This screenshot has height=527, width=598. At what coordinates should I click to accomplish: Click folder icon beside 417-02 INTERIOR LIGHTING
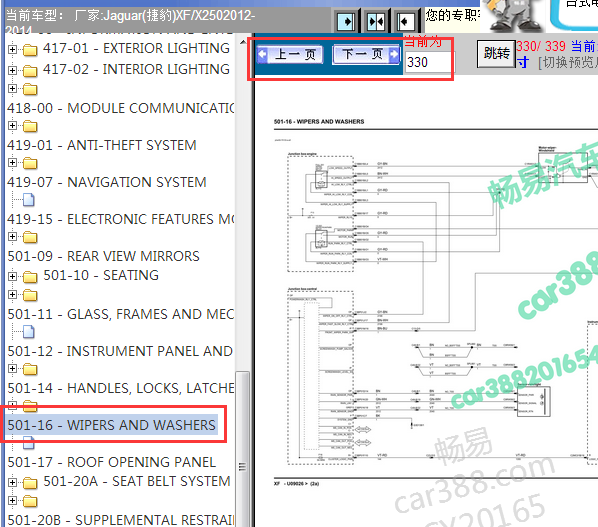pyautogui.click(x=30, y=71)
